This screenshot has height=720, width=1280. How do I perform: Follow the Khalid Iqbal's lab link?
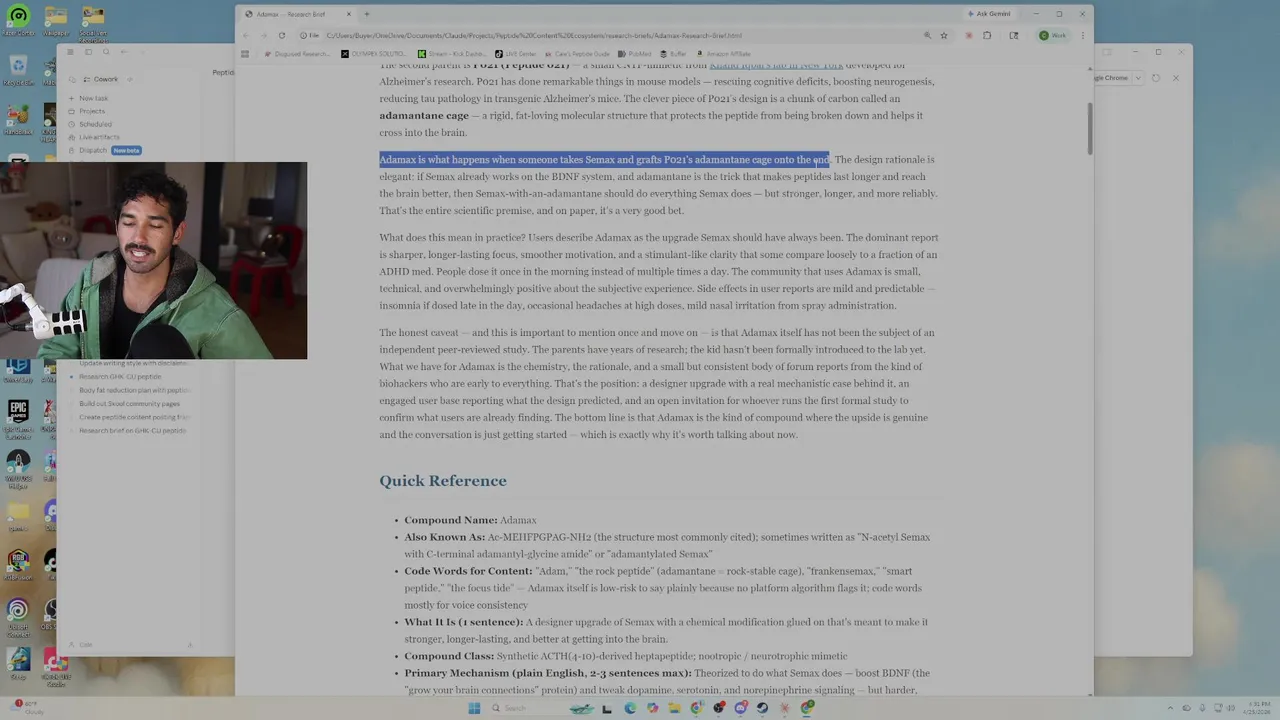point(776,65)
